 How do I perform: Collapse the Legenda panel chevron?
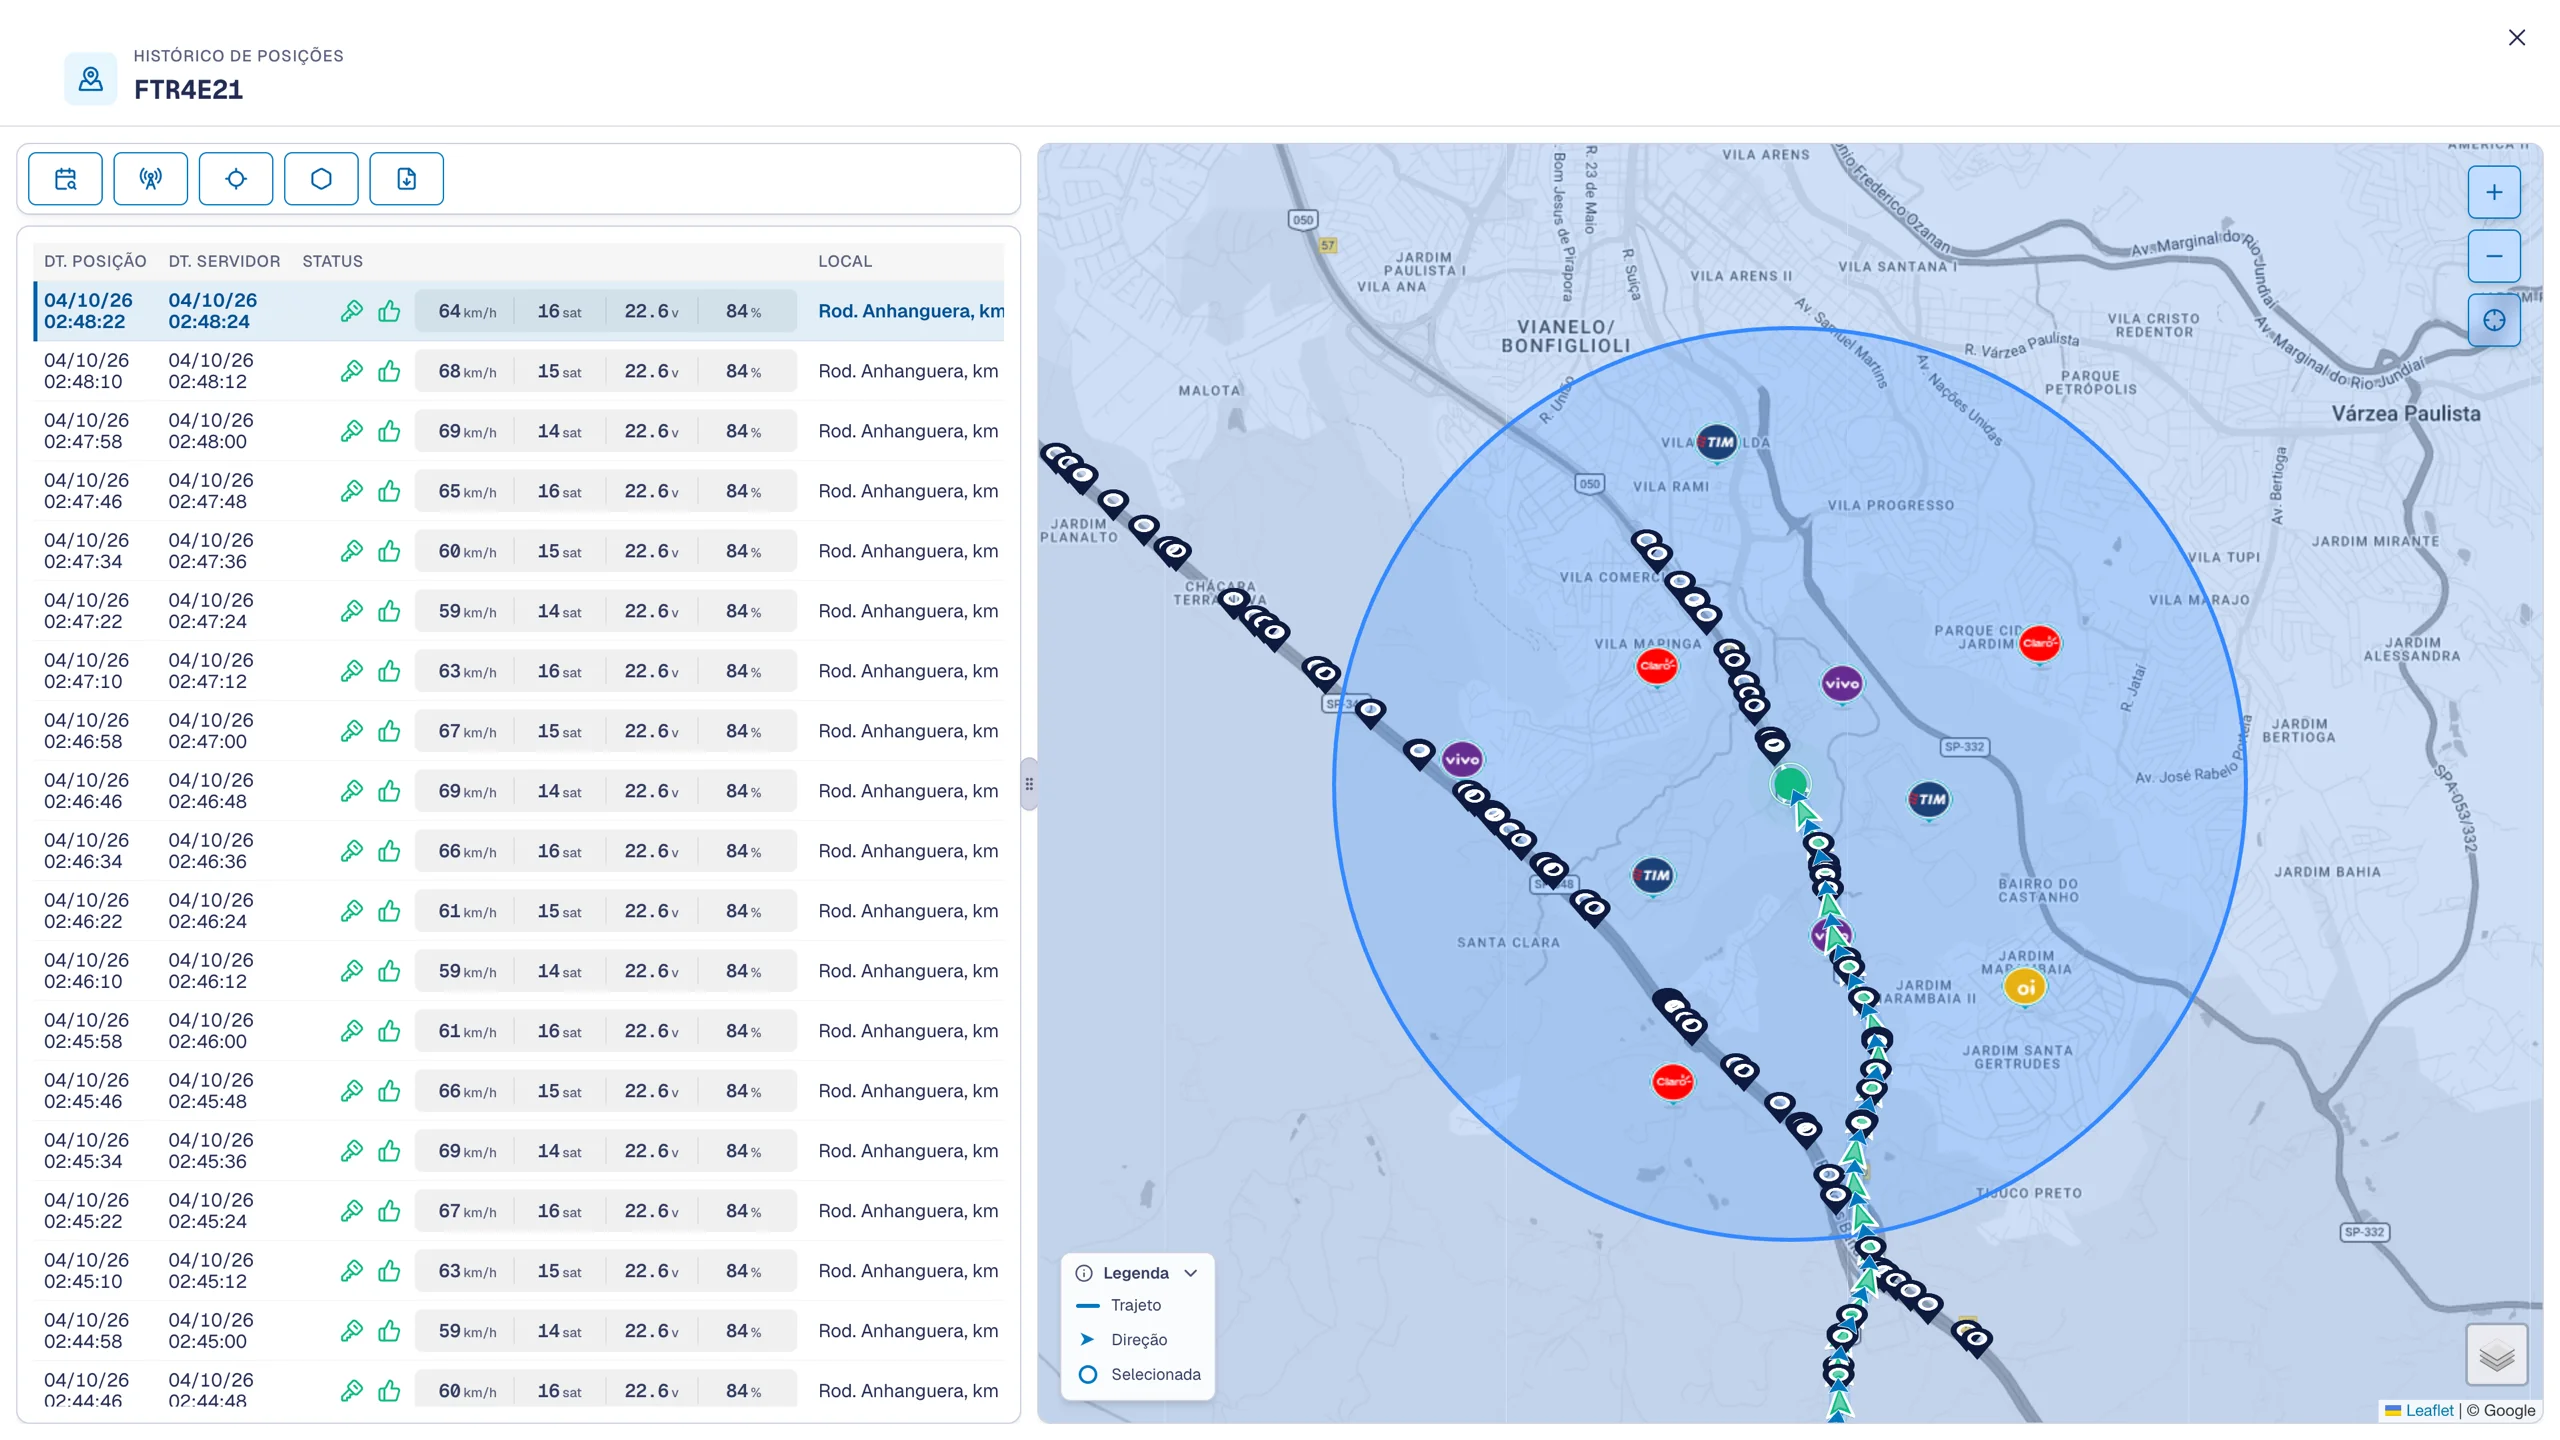click(1190, 1273)
